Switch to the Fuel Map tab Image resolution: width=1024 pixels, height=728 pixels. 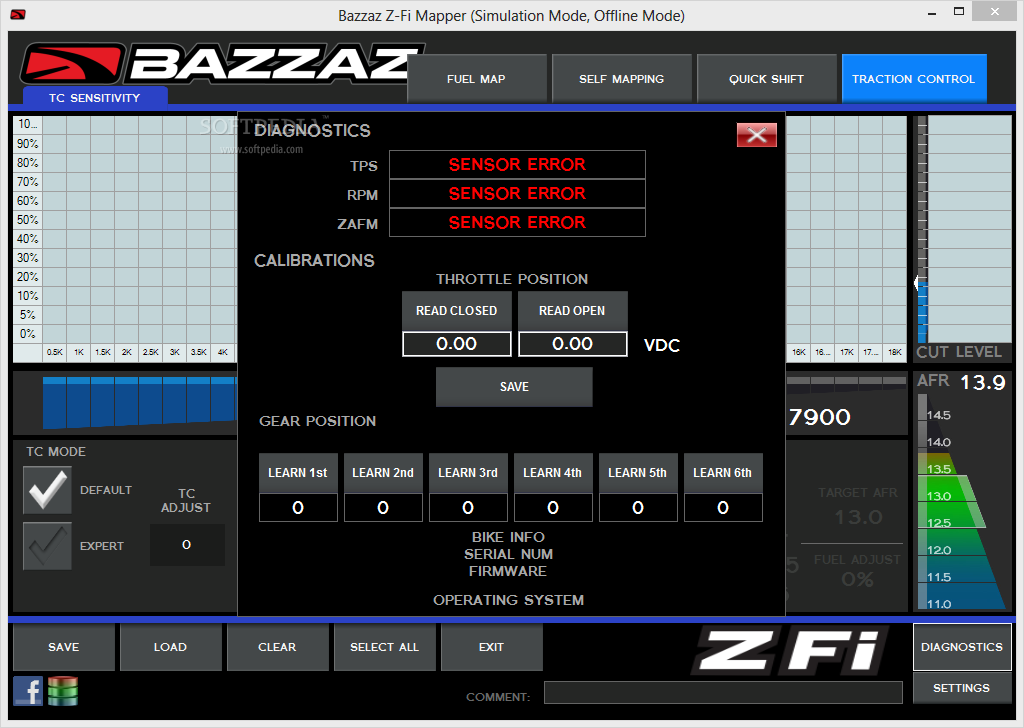point(476,79)
